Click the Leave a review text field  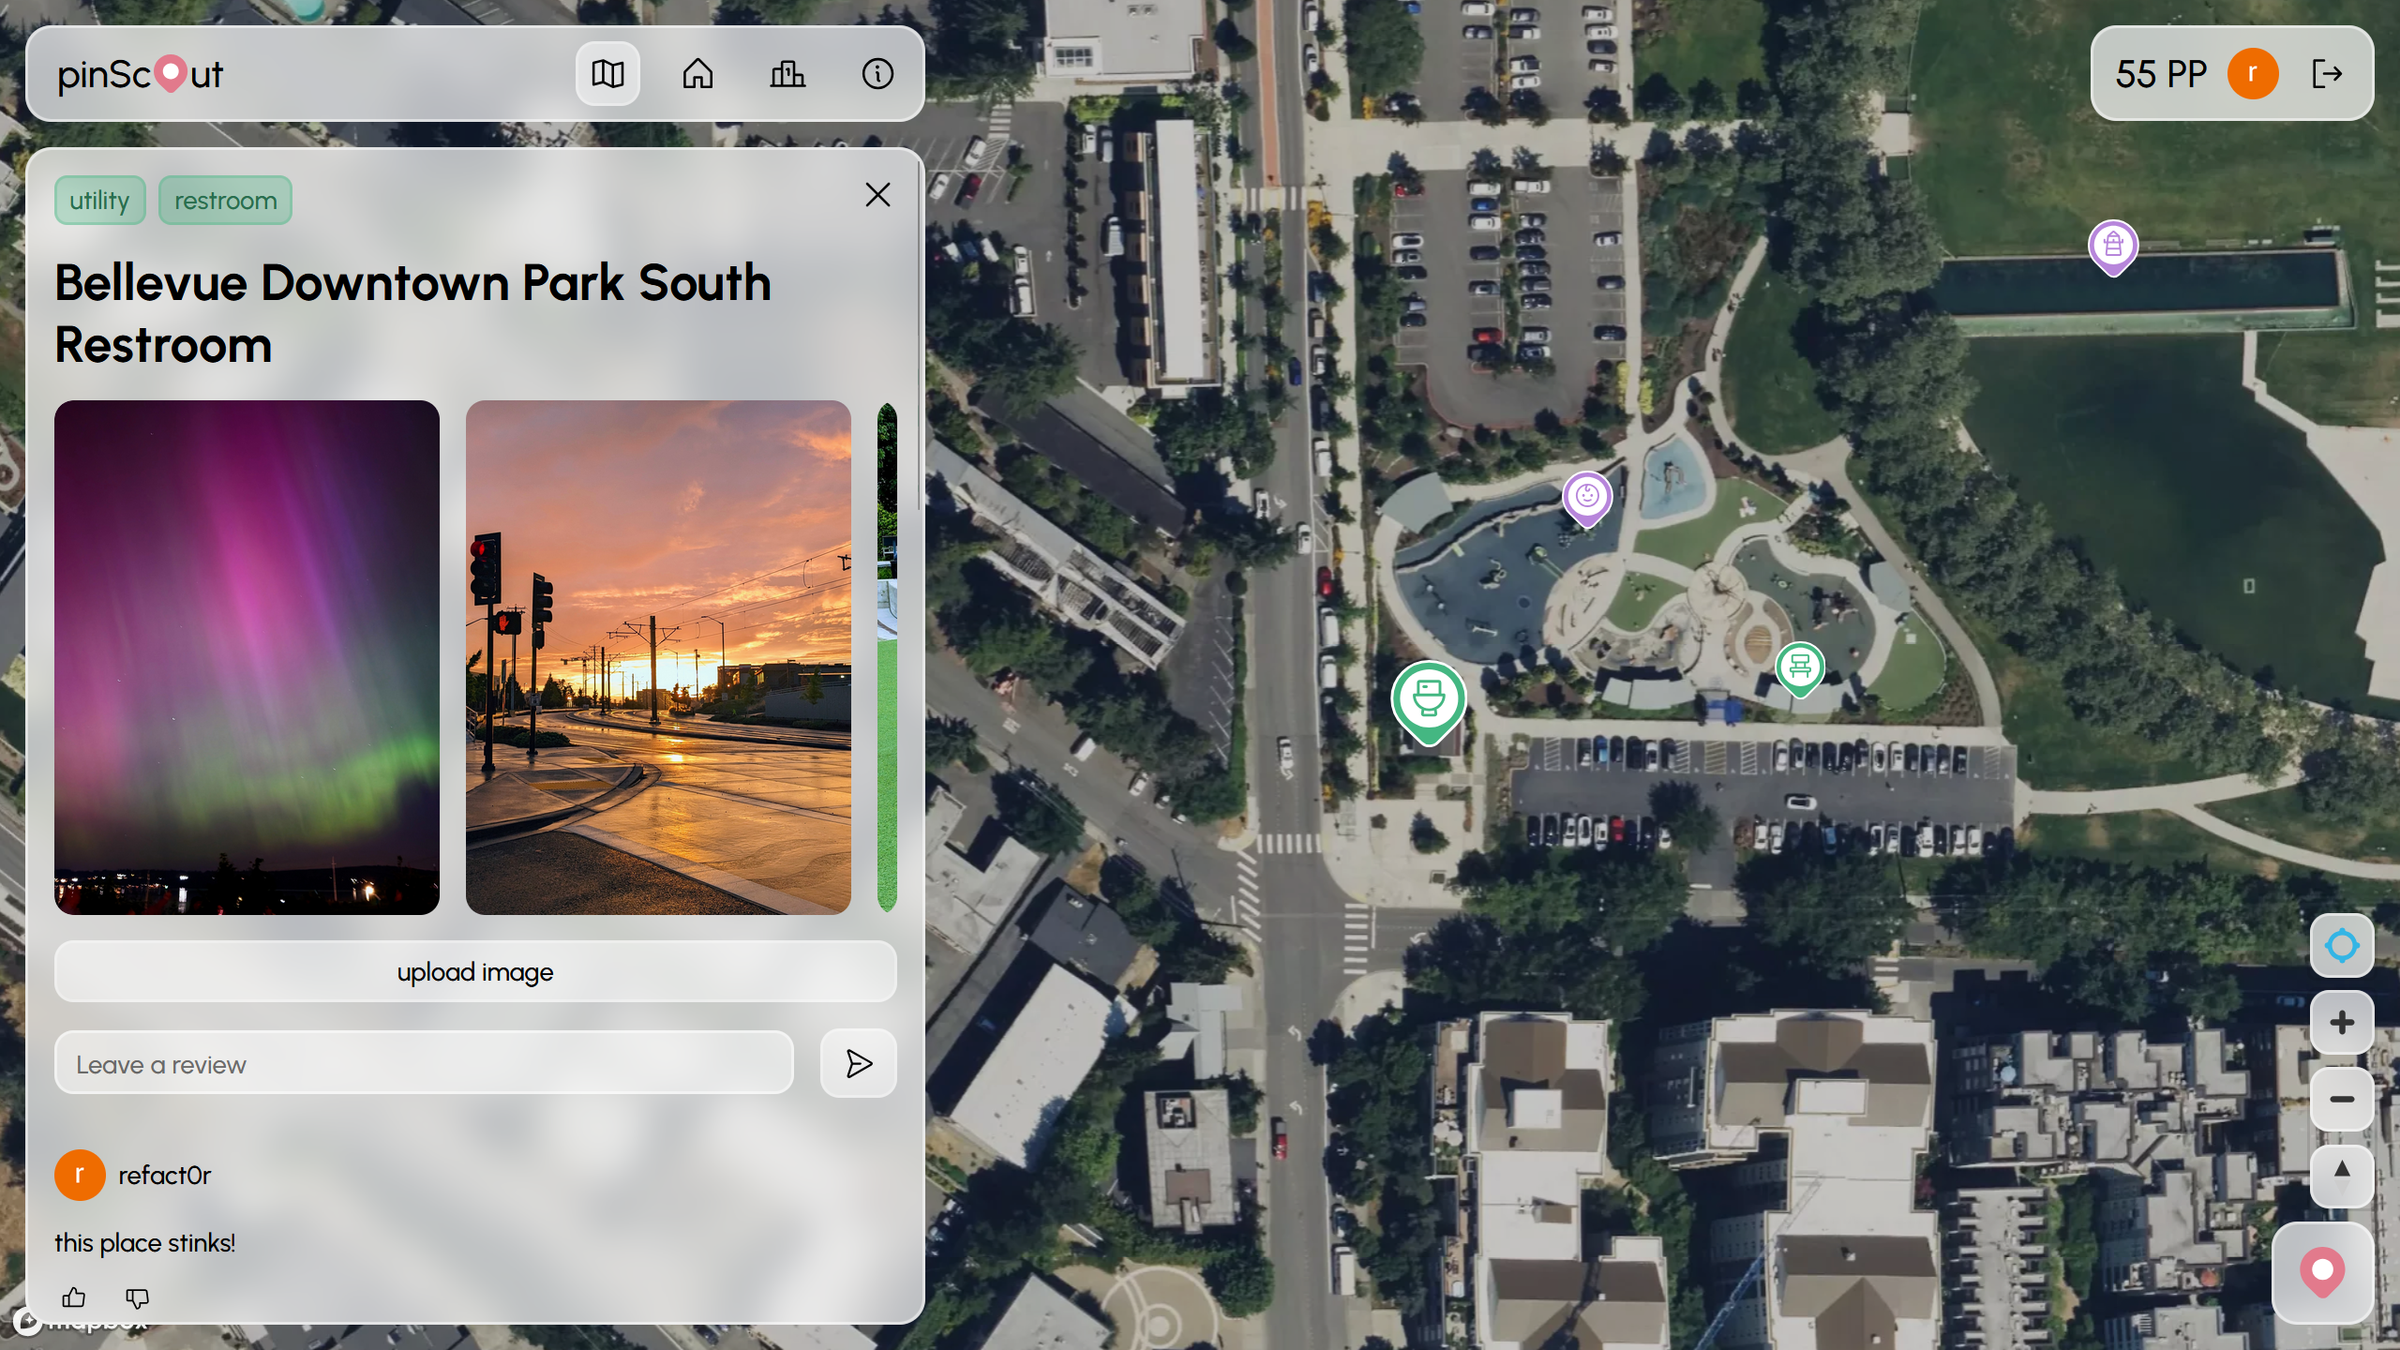click(424, 1063)
